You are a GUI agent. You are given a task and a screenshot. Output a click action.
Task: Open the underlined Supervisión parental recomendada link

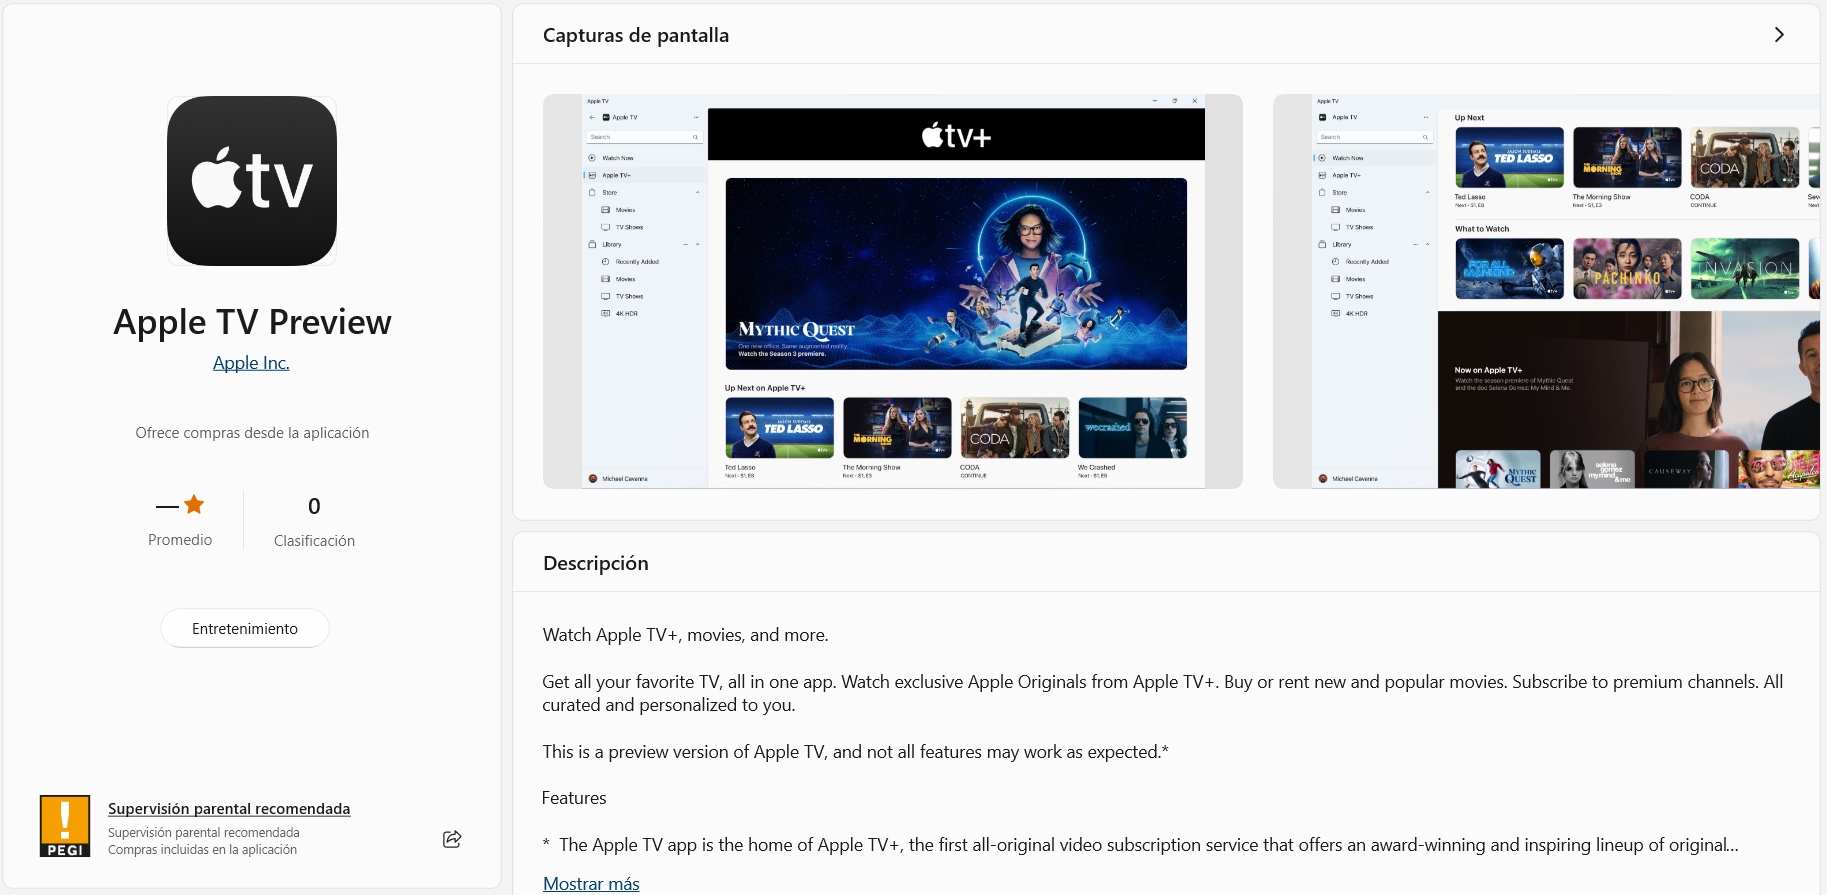[229, 808]
